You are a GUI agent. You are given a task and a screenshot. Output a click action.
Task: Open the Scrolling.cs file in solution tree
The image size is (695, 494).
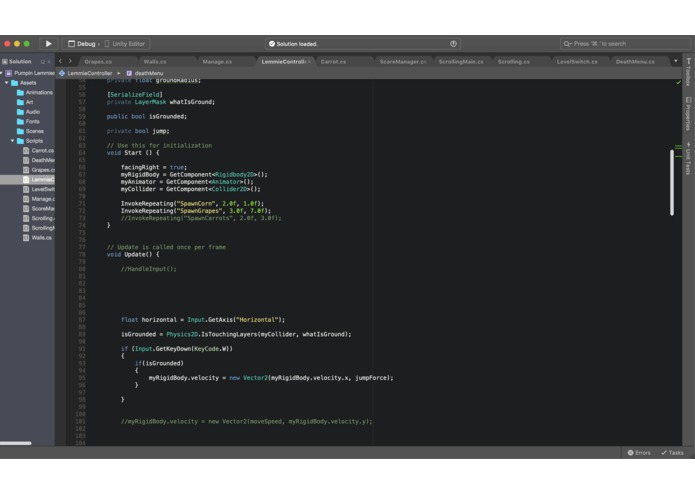pyautogui.click(x=39, y=218)
